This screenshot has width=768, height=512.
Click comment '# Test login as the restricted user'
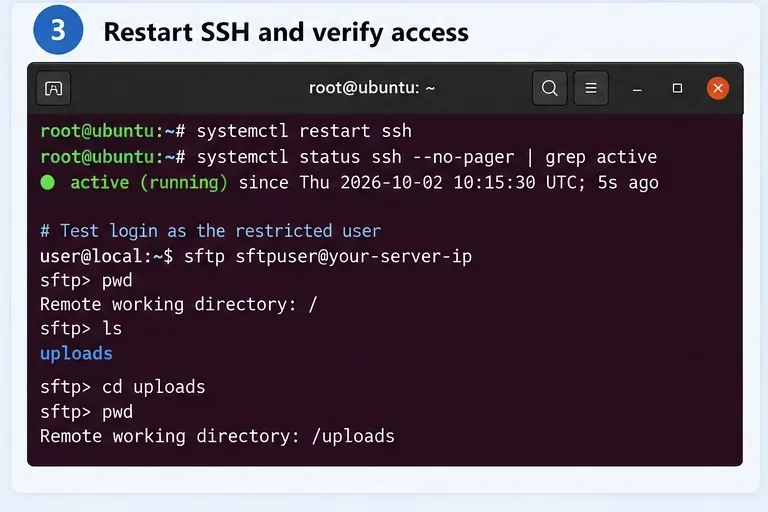click(x=210, y=231)
